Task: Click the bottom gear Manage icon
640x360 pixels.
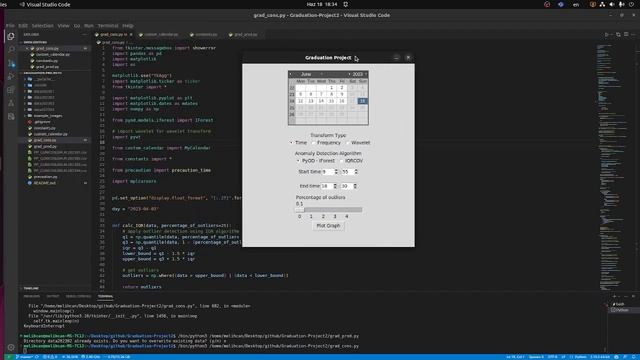Action: coord(11,347)
